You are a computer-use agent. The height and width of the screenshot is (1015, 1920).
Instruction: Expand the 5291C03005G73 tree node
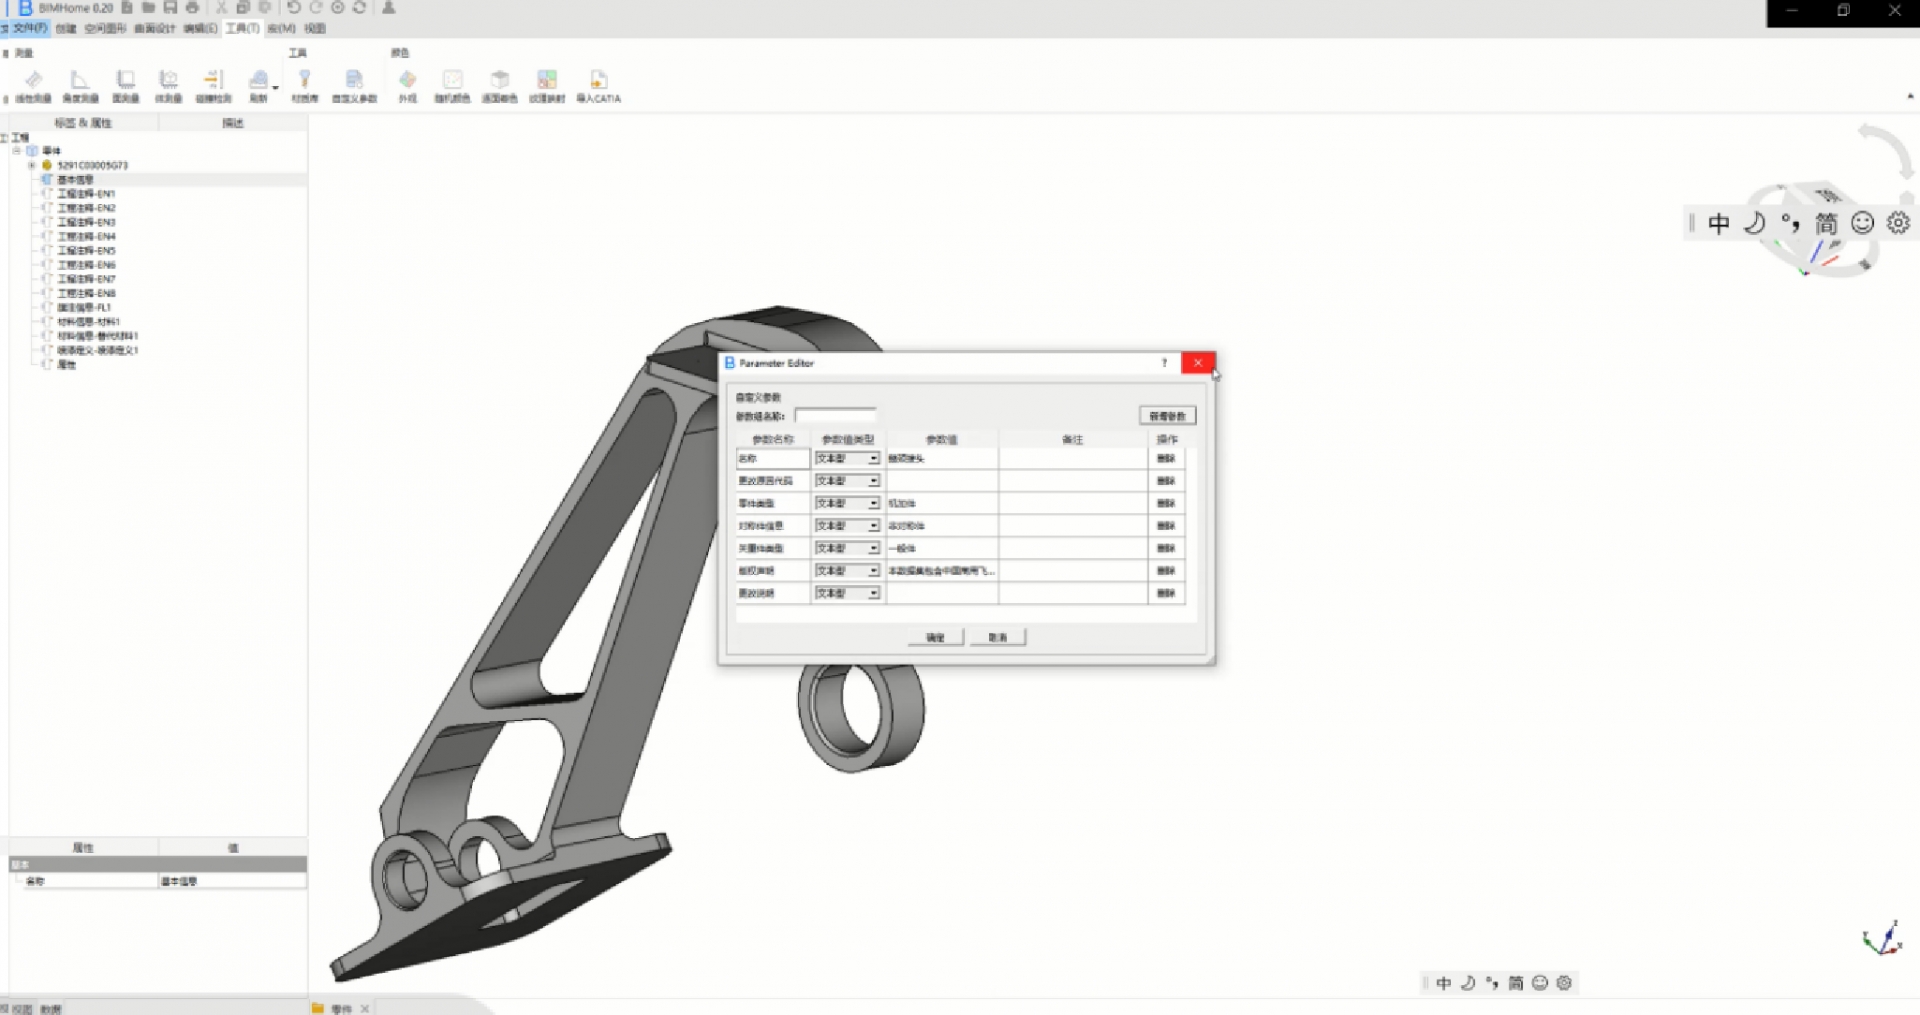tap(32, 165)
